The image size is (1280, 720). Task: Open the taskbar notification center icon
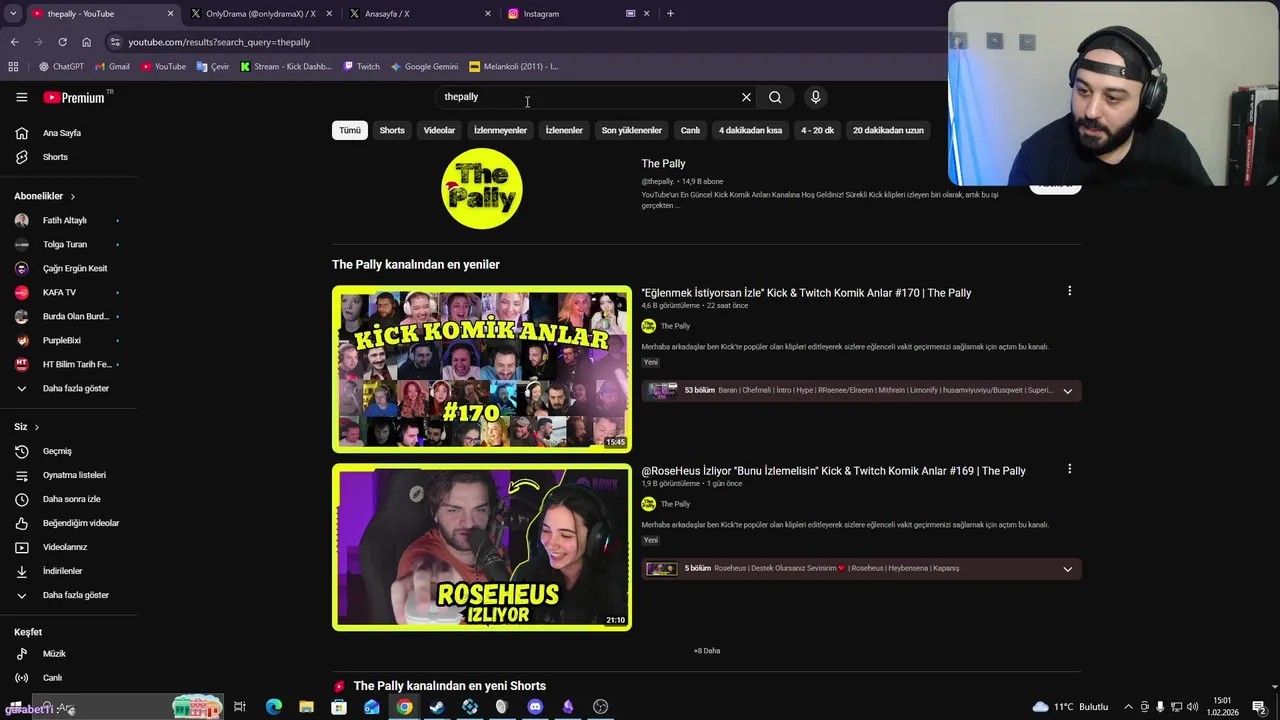1259,707
